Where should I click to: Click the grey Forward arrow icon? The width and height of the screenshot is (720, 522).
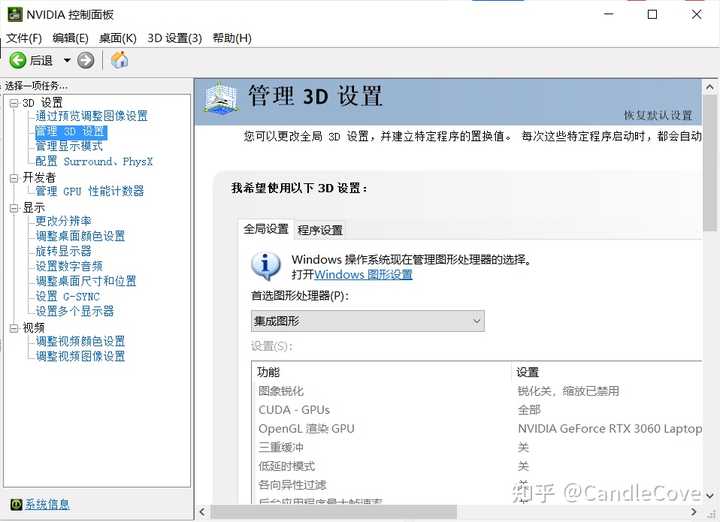85,60
